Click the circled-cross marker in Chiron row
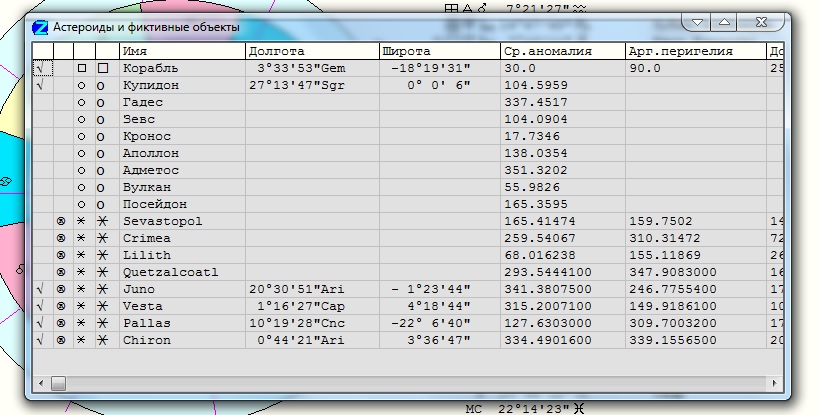The height and width of the screenshot is (415, 820). point(62,340)
